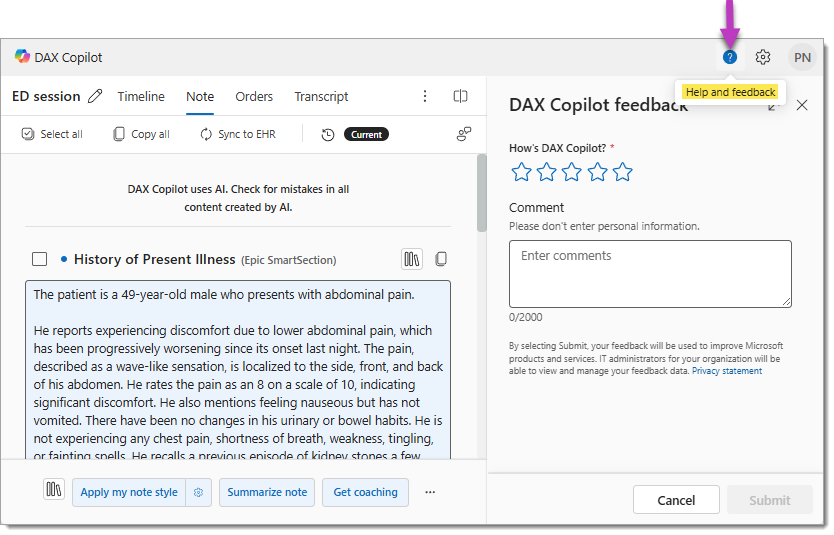Image resolution: width=834 pixels, height=535 pixels.
Task: Rate DAX Copilot three stars
Action: (x=572, y=172)
